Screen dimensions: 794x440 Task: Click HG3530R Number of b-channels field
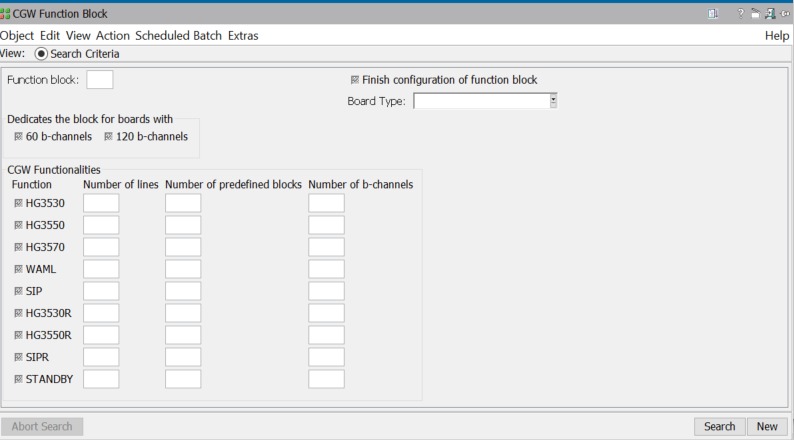coord(326,313)
